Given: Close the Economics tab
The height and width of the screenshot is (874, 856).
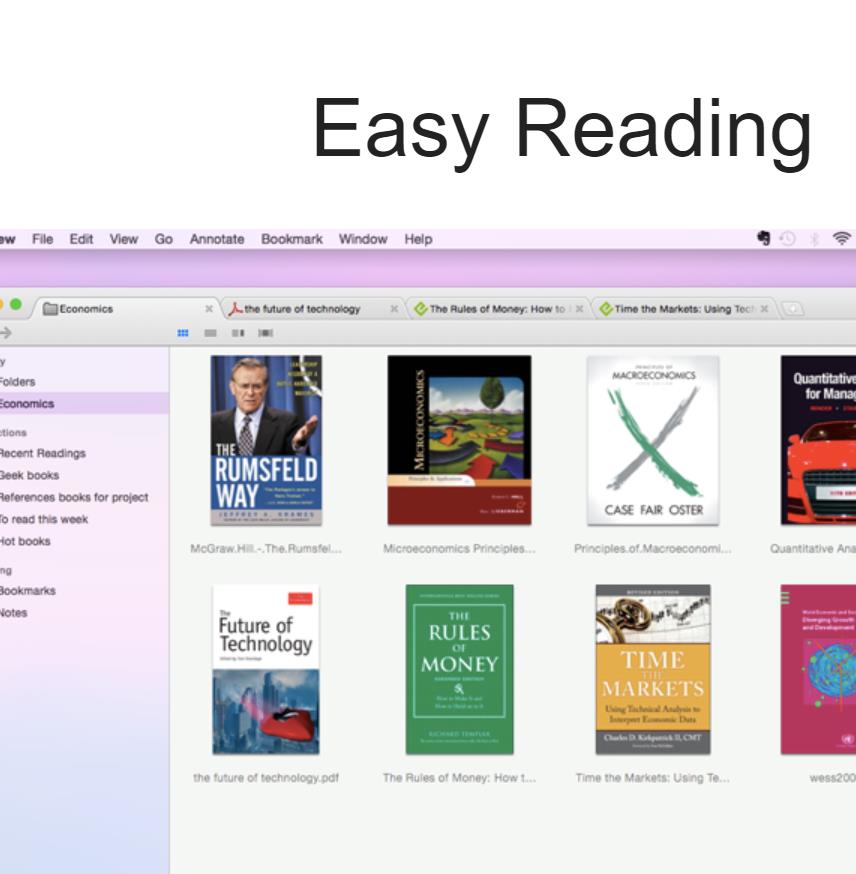Looking at the screenshot, I should click(x=209, y=309).
